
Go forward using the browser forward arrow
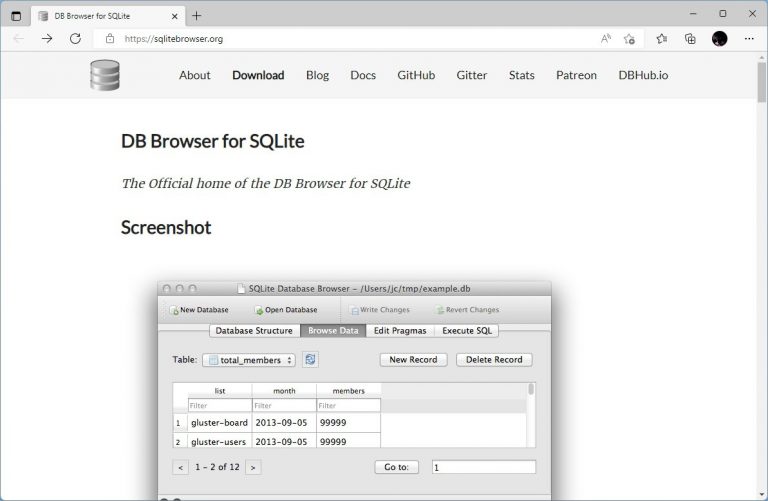(47, 38)
